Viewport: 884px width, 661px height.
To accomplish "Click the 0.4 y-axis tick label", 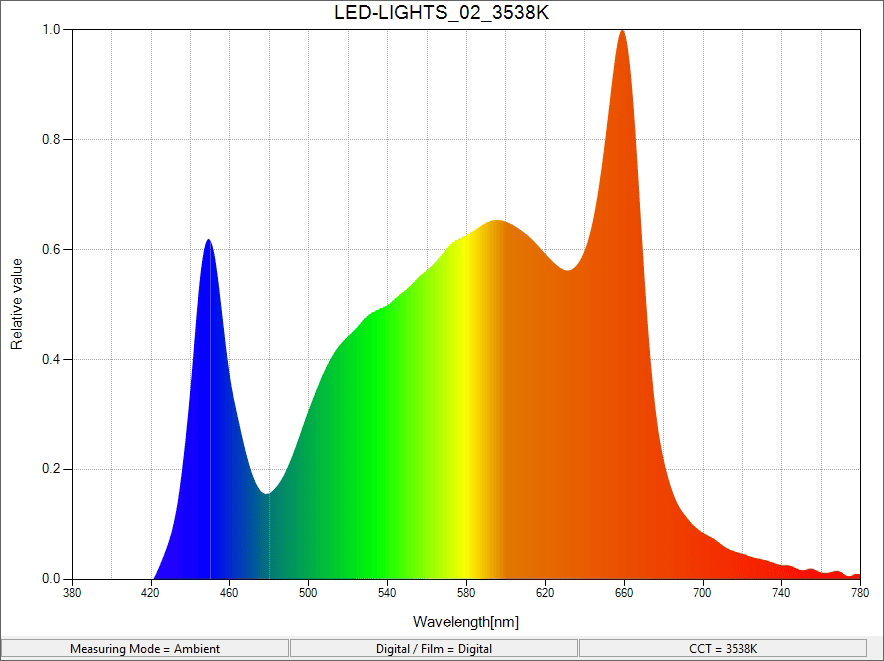I will tap(51, 359).
